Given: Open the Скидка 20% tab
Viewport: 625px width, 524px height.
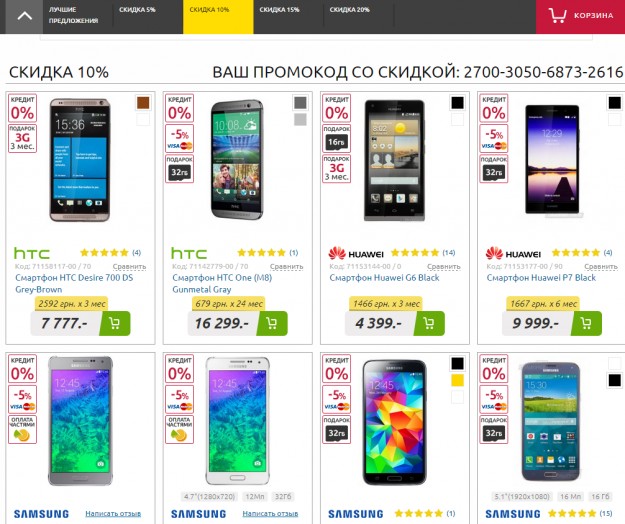Looking at the screenshot, I should pyautogui.click(x=350, y=10).
